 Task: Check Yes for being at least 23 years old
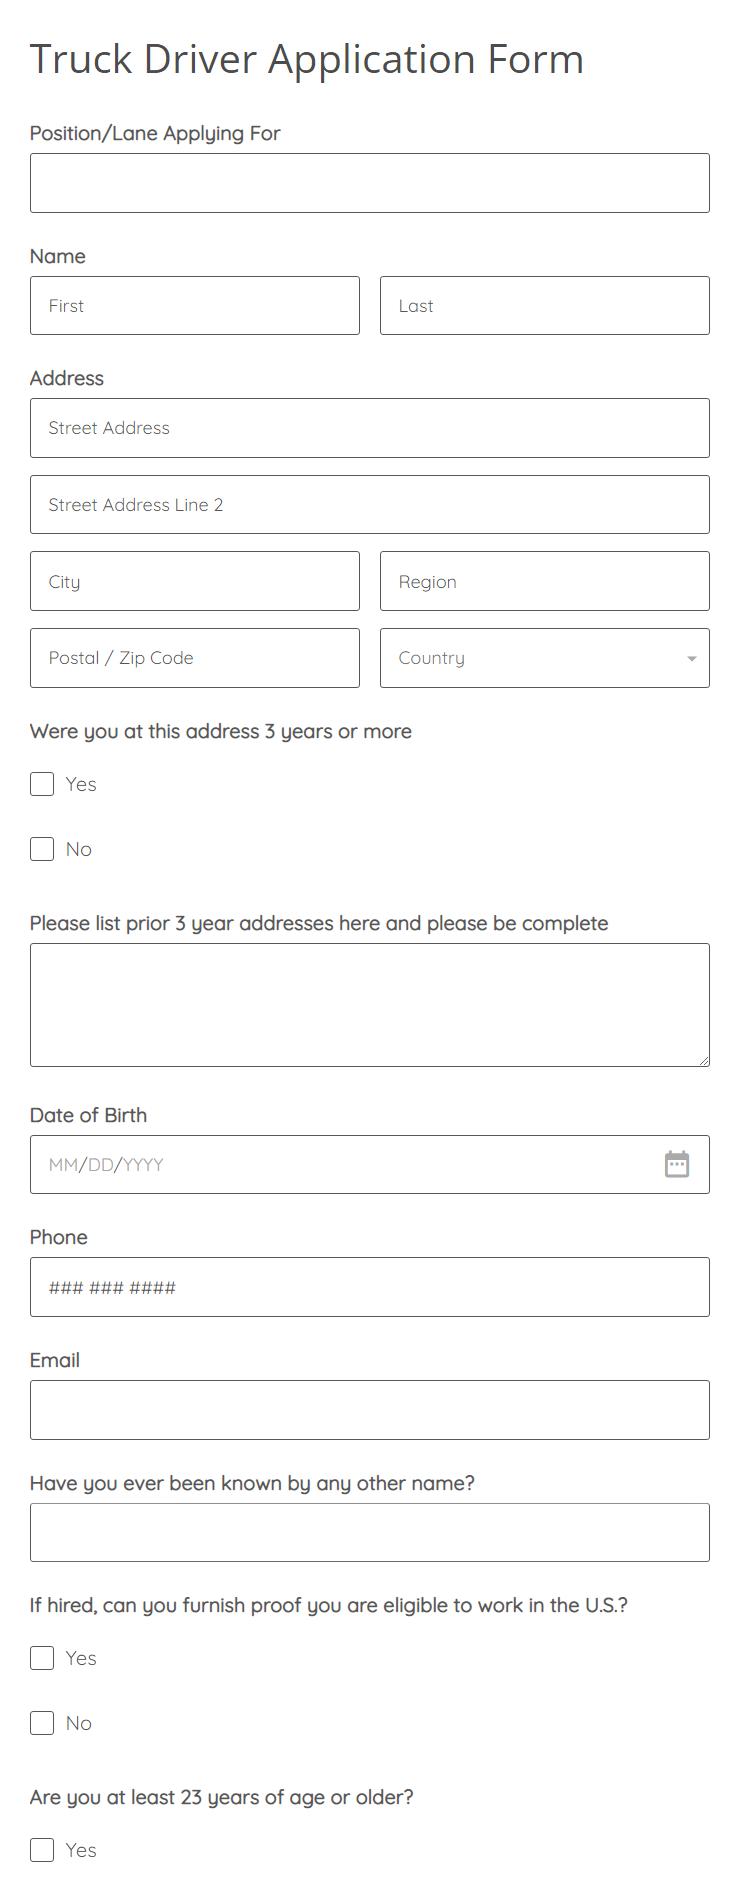click(41, 1849)
